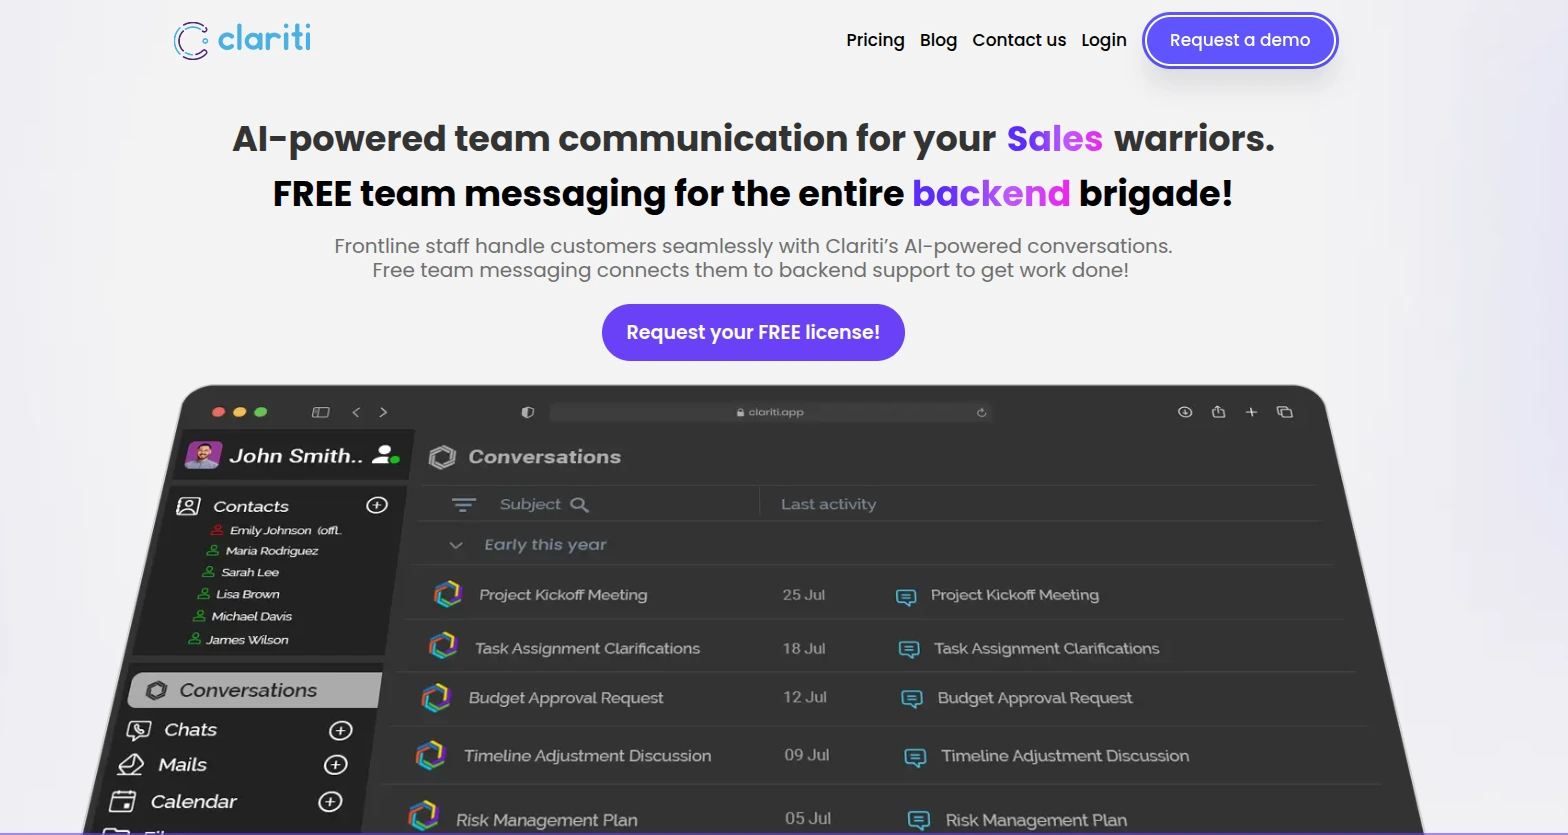The height and width of the screenshot is (835, 1568).
Task: Click chat icon beside last-activity Project Kickoff Meeting
Action: 906,597
